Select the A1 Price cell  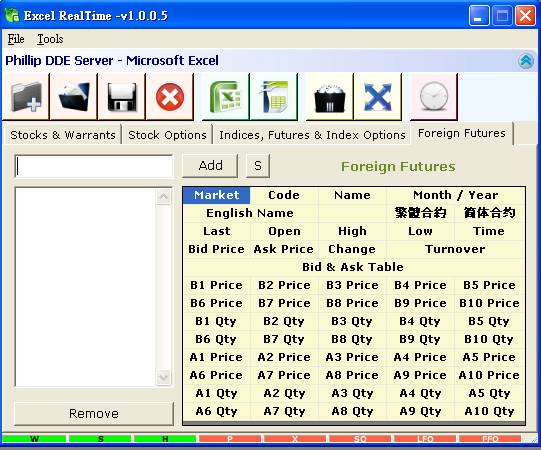[216, 357]
